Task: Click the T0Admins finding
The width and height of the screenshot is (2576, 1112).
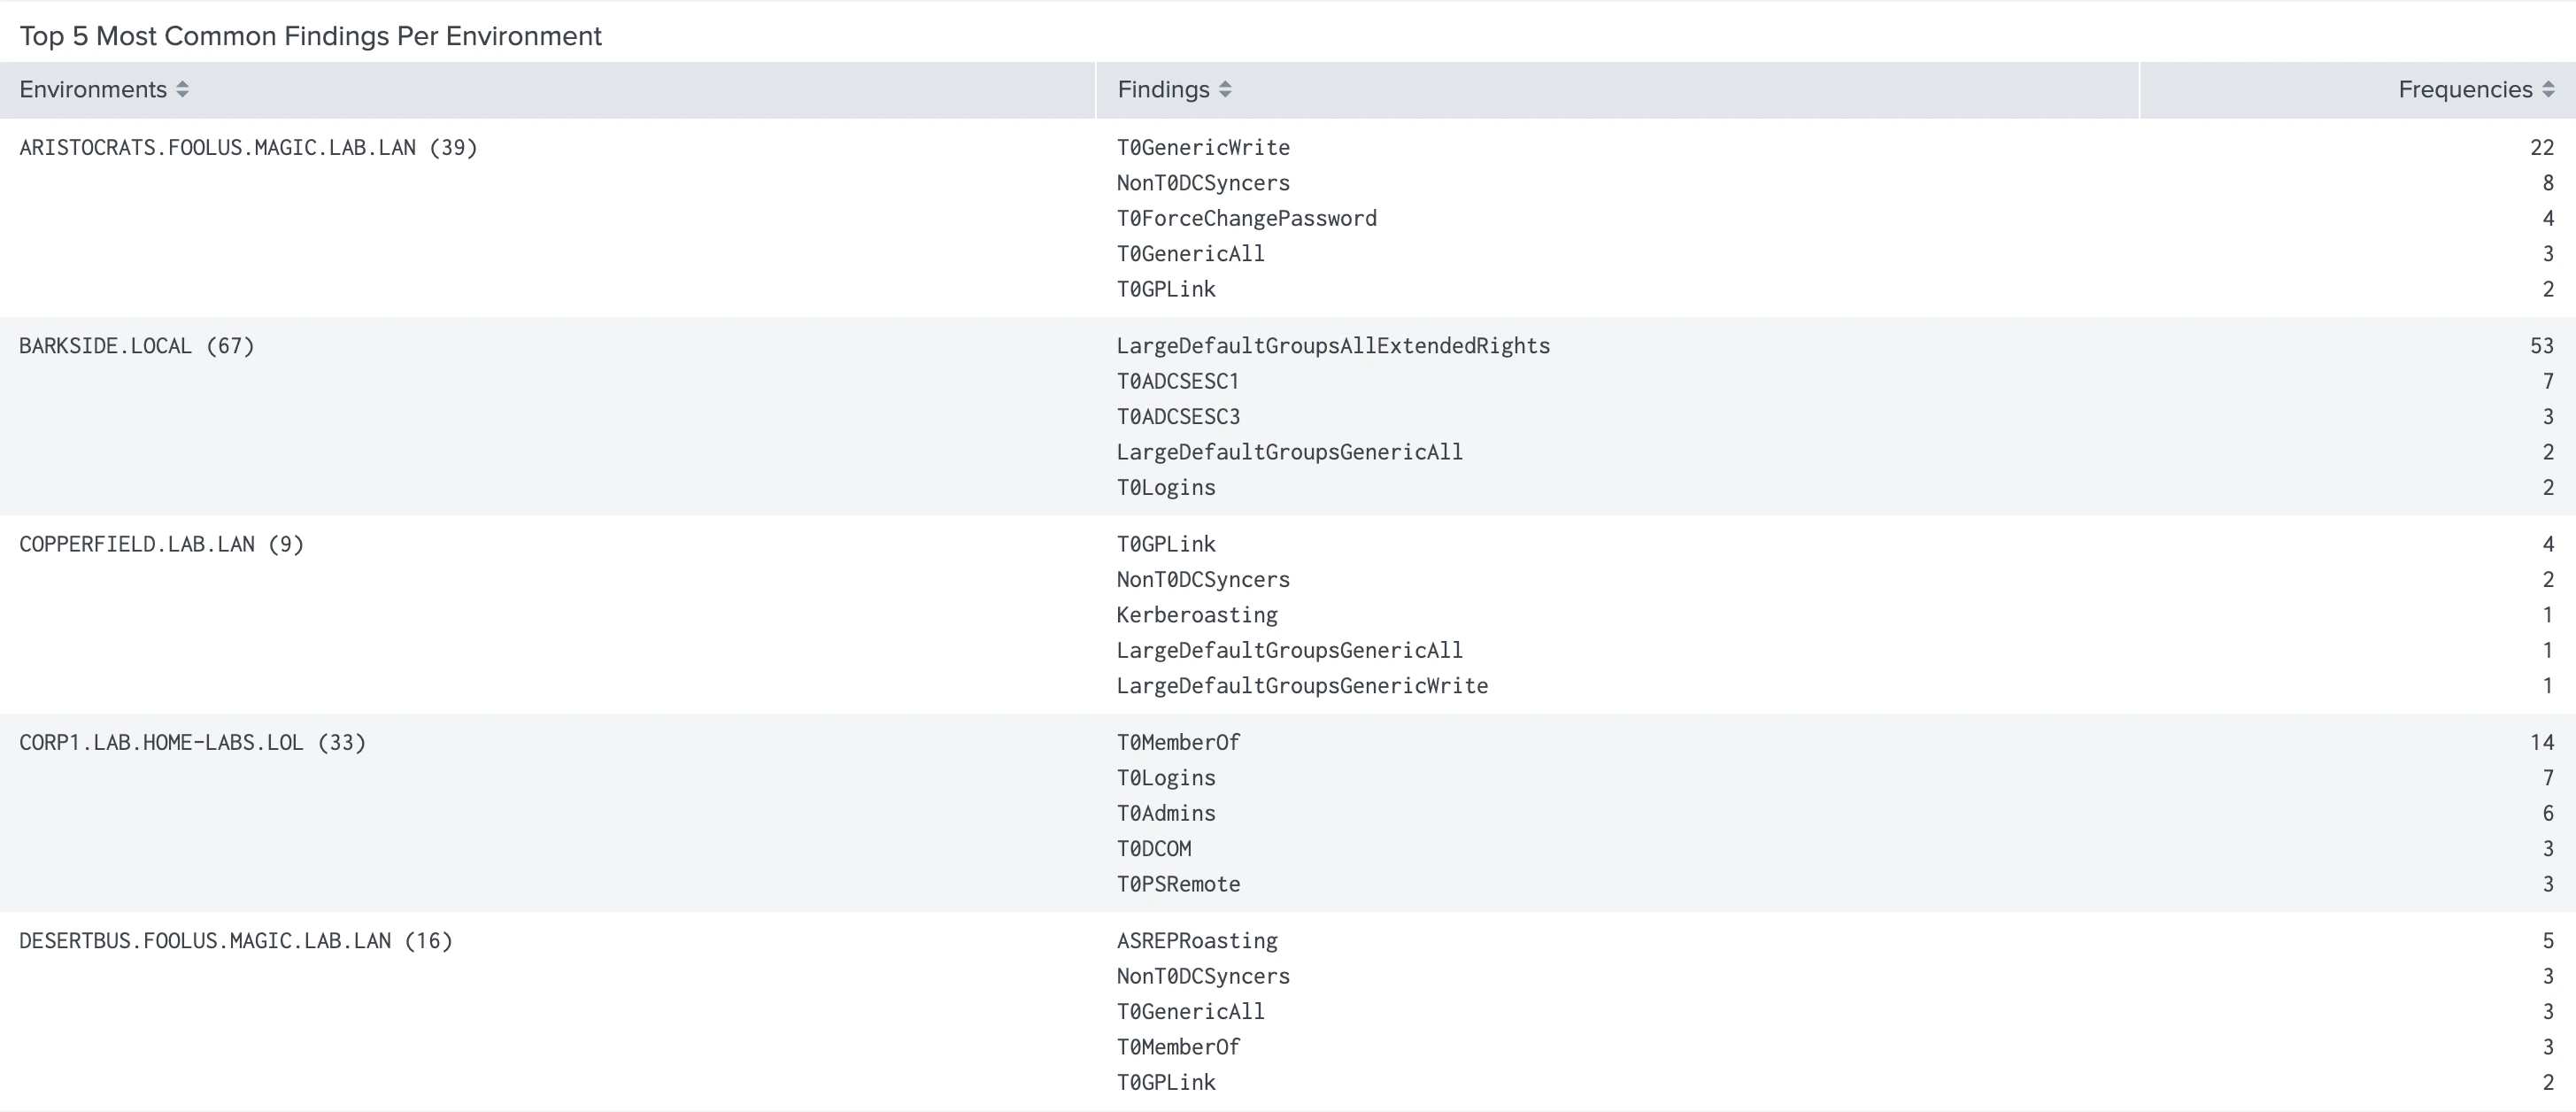Action: pyautogui.click(x=1166, y=813)
